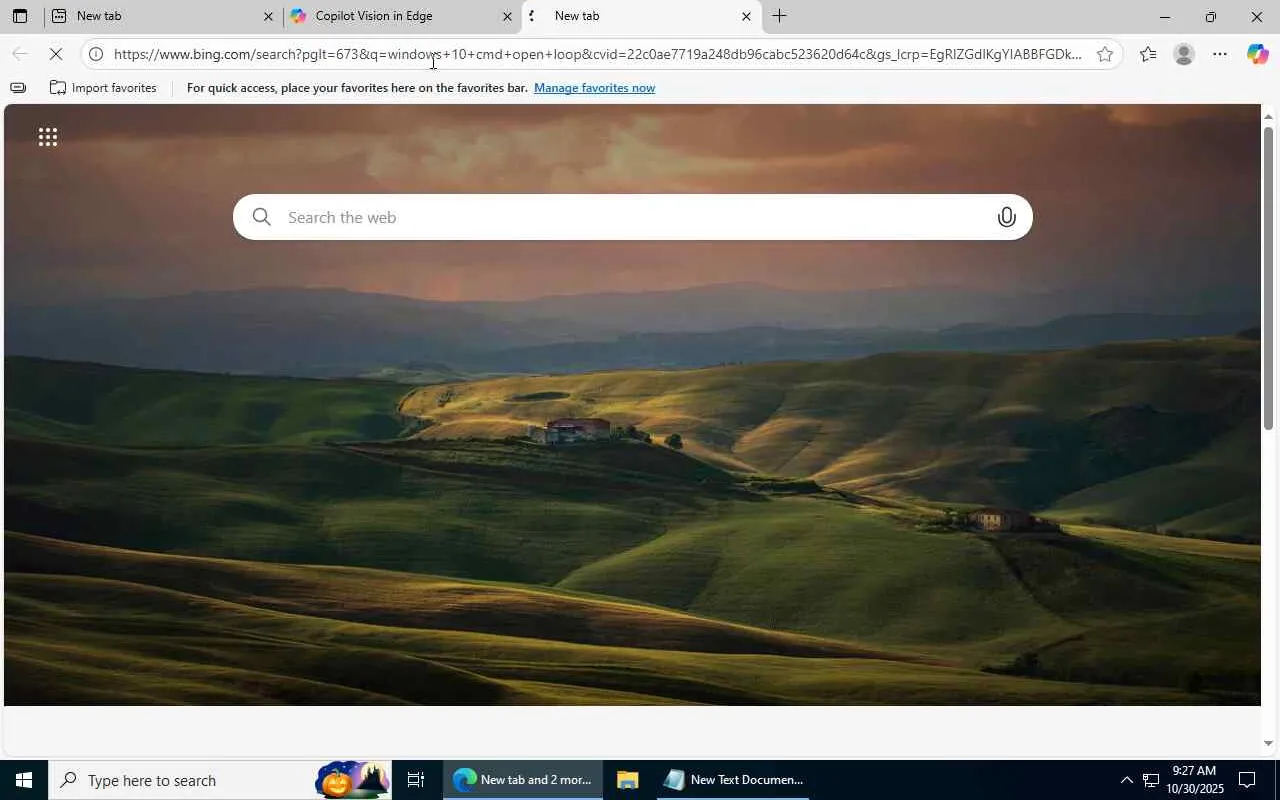
Task: Open the tab actions menu icon
Action: pyautogui.click(x=19, y=16)
